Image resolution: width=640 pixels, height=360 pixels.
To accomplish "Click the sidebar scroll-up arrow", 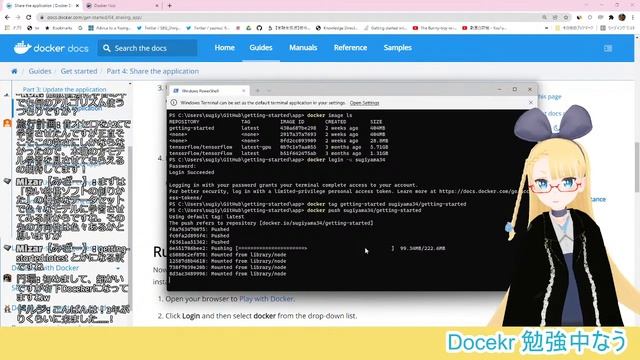I will point(130,84).
